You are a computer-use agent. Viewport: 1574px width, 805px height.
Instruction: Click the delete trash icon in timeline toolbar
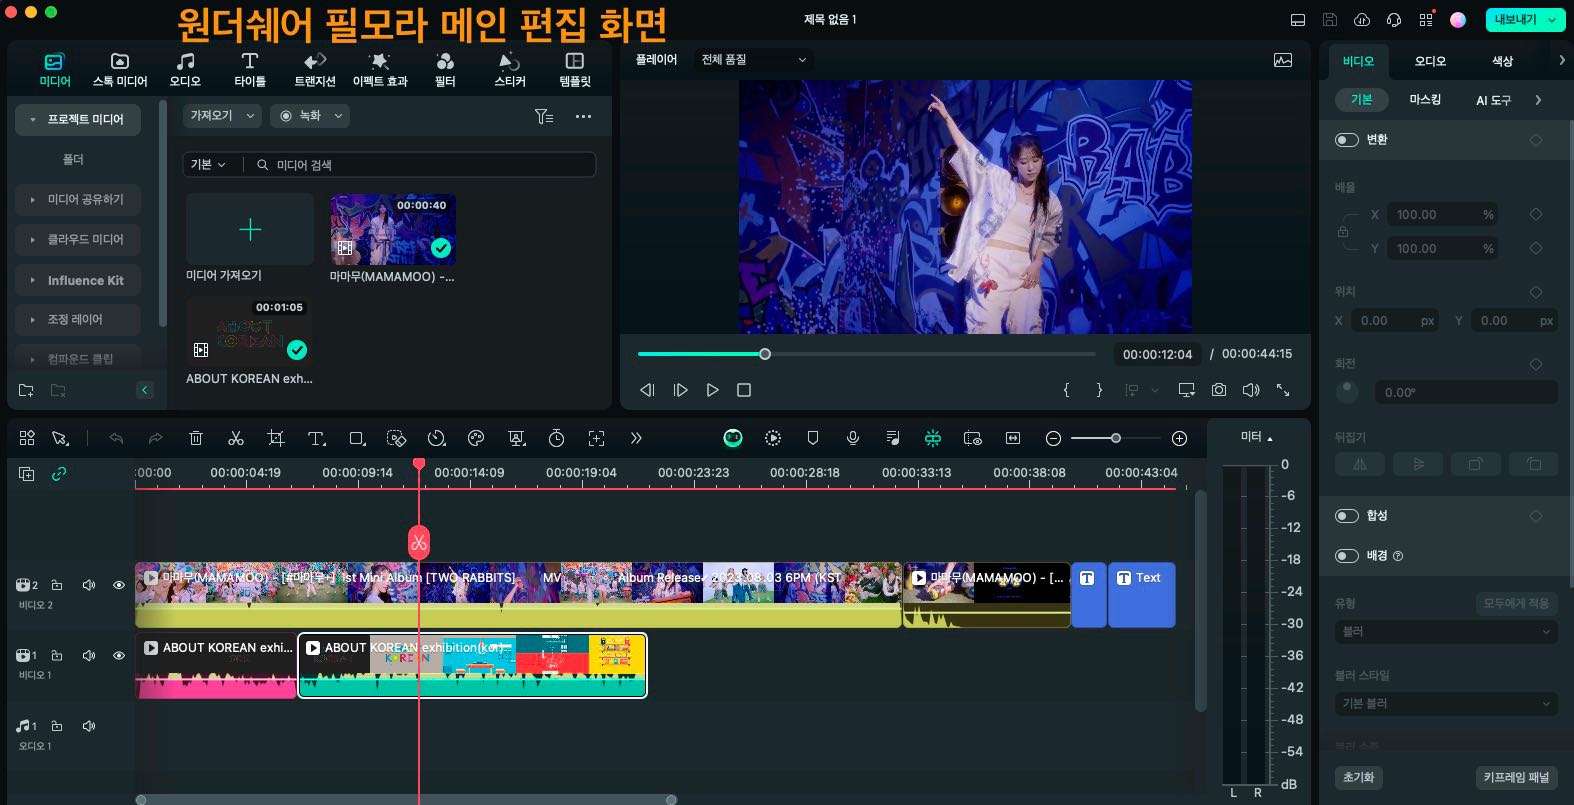pos(196,438)
